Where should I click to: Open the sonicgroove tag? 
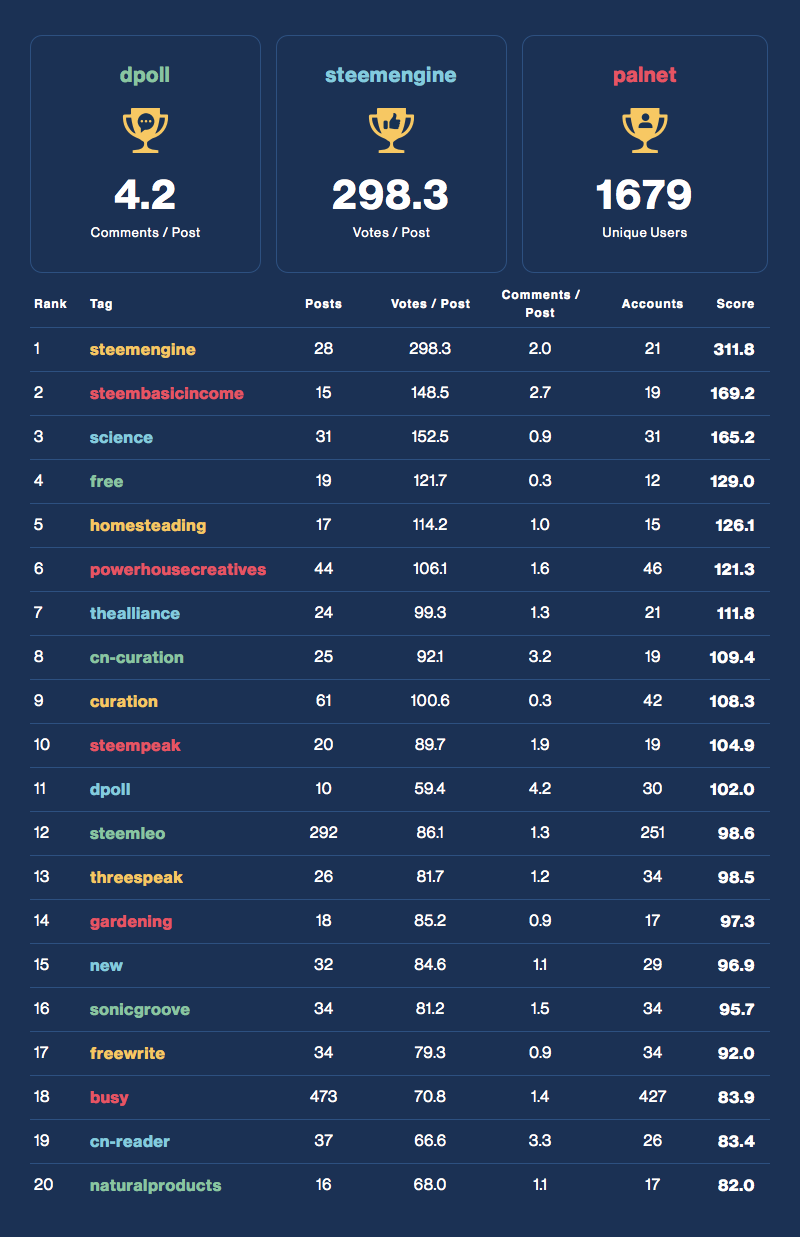pos(139,1009)
